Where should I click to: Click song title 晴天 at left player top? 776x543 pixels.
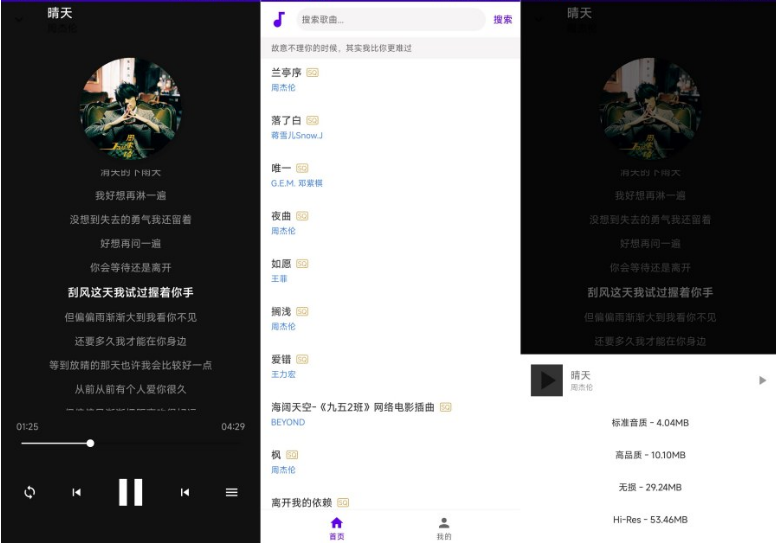pos(60,13)
